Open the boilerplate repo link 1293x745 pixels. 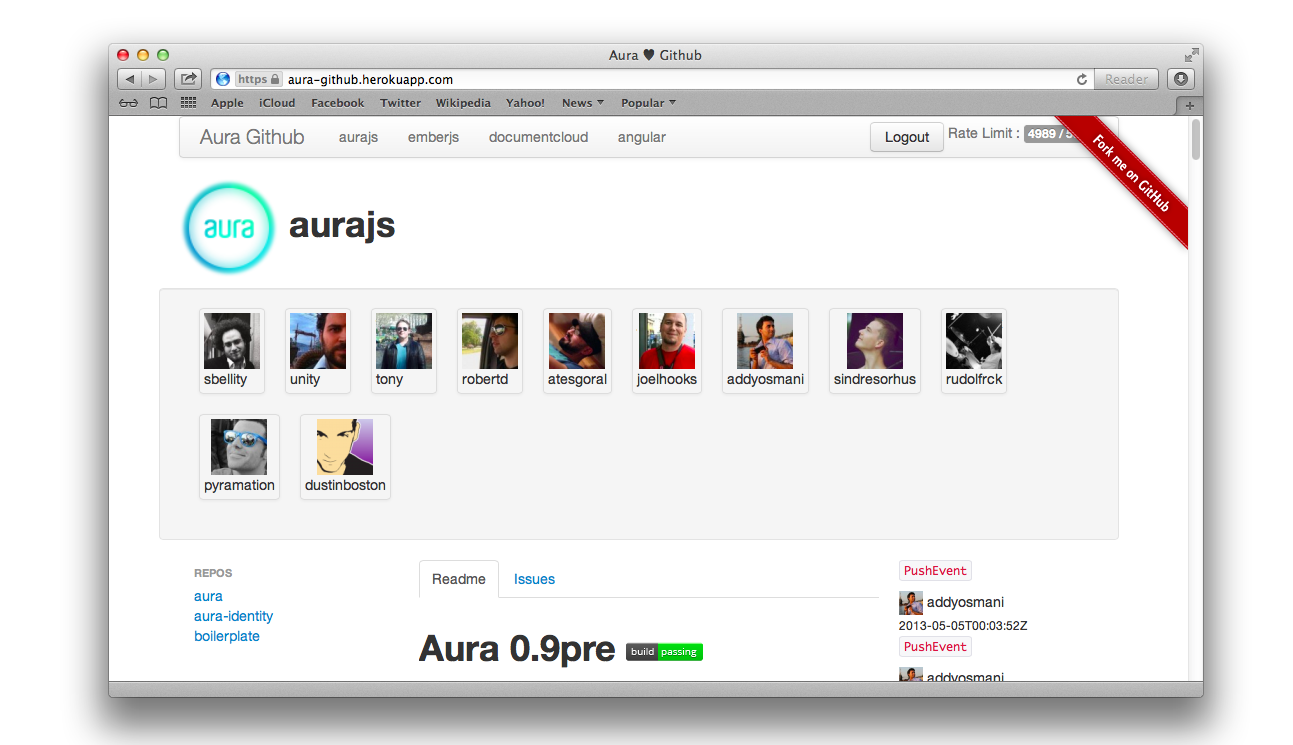pyautogui.click(x=227, y=636)
